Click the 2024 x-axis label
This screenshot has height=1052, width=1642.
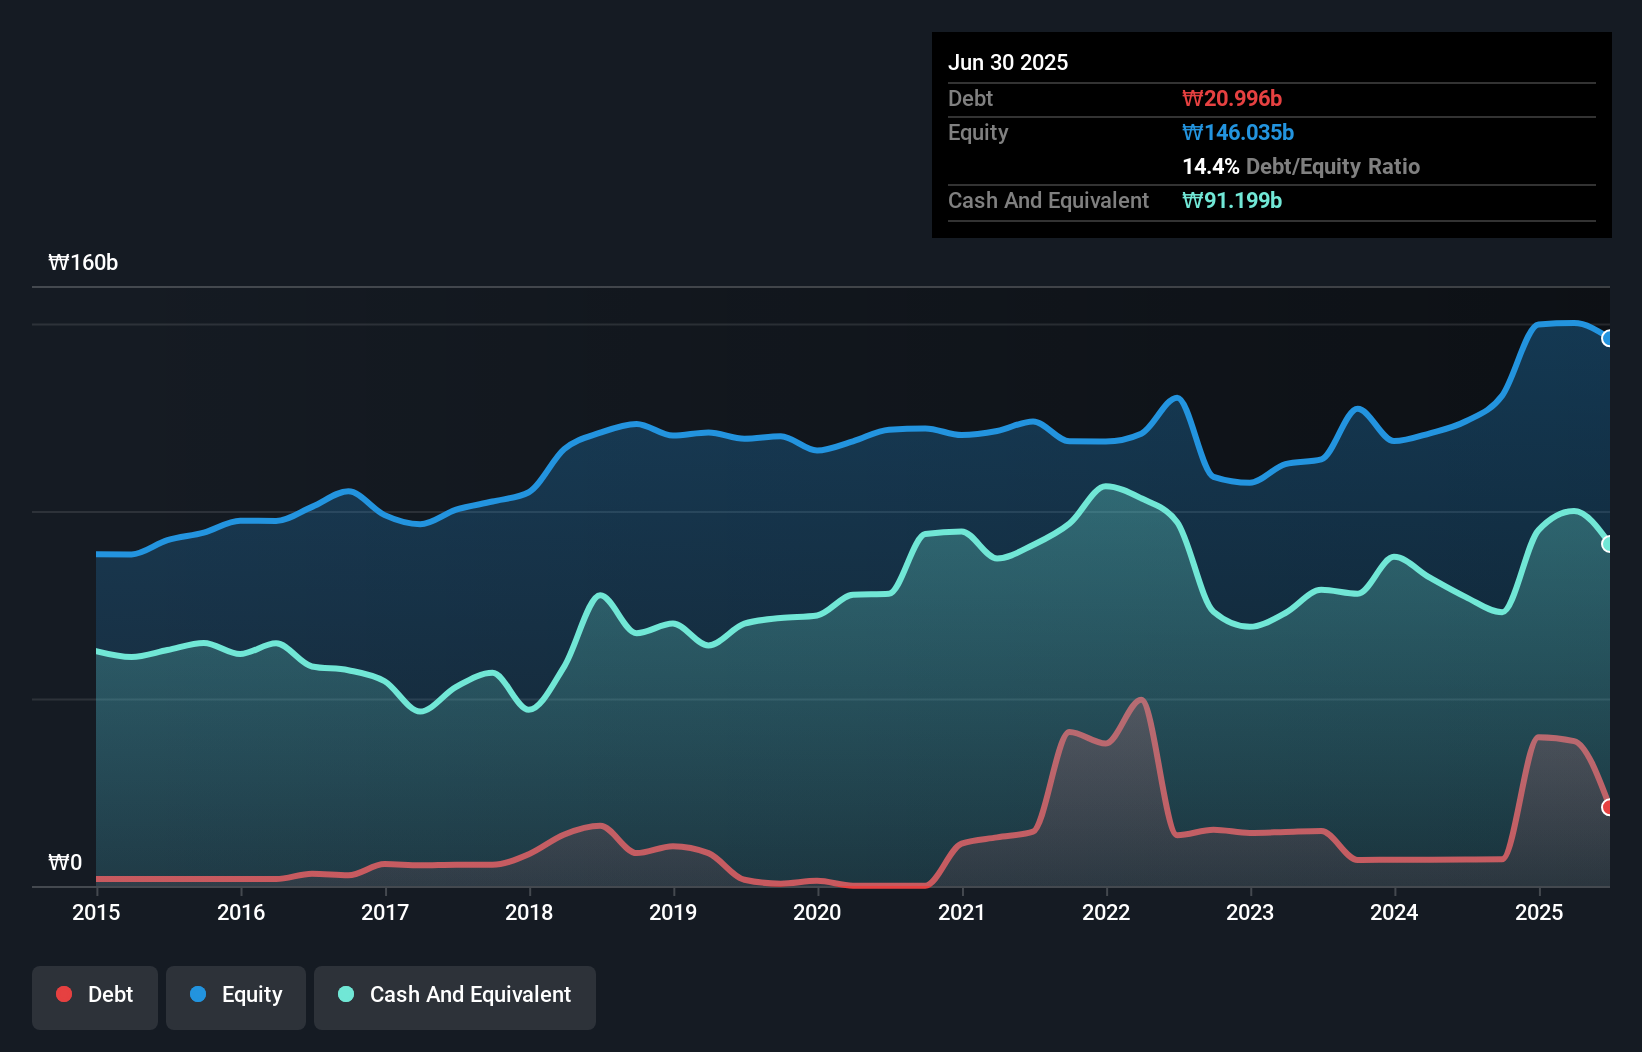pos(1394,912)
